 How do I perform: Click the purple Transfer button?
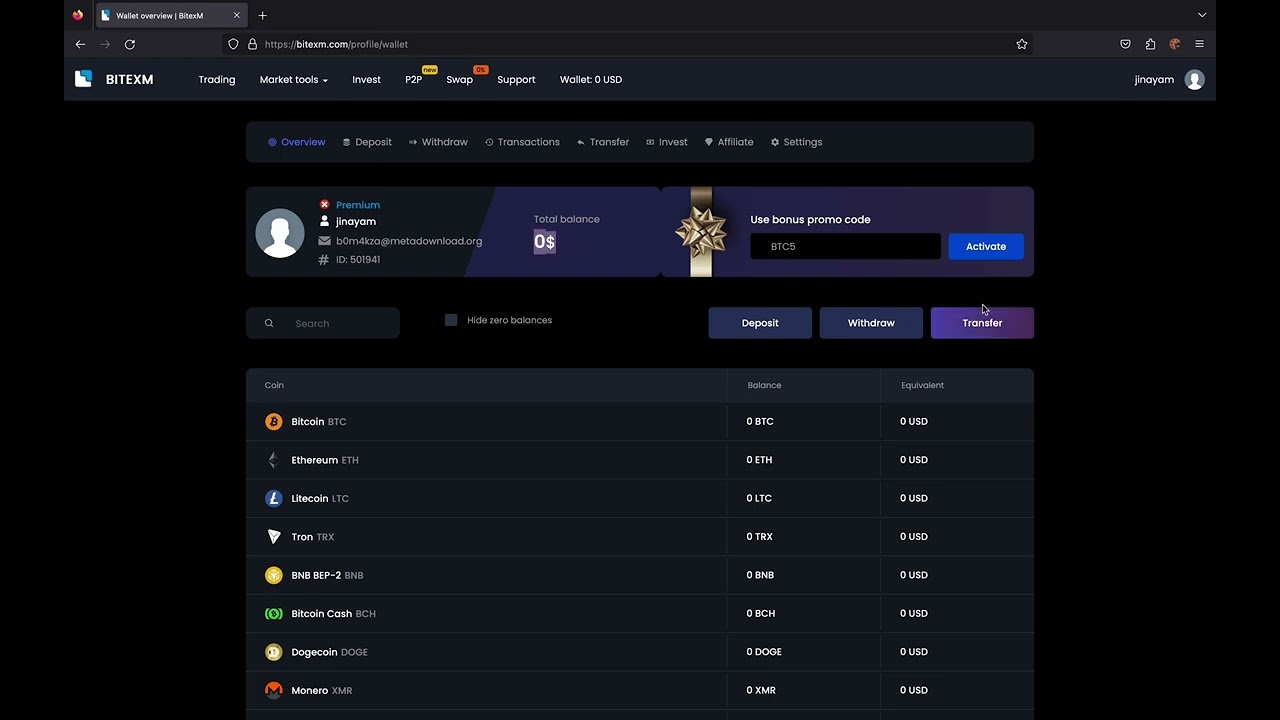pos(982,323)
